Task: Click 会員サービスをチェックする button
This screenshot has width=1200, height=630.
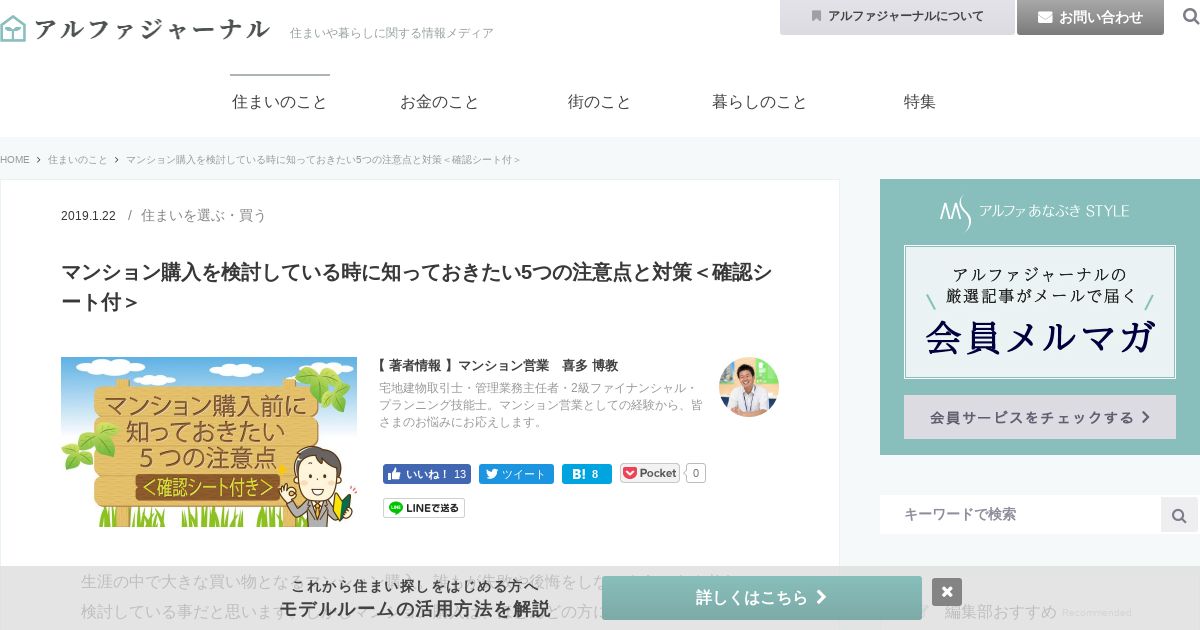Action: point(1040,417)
